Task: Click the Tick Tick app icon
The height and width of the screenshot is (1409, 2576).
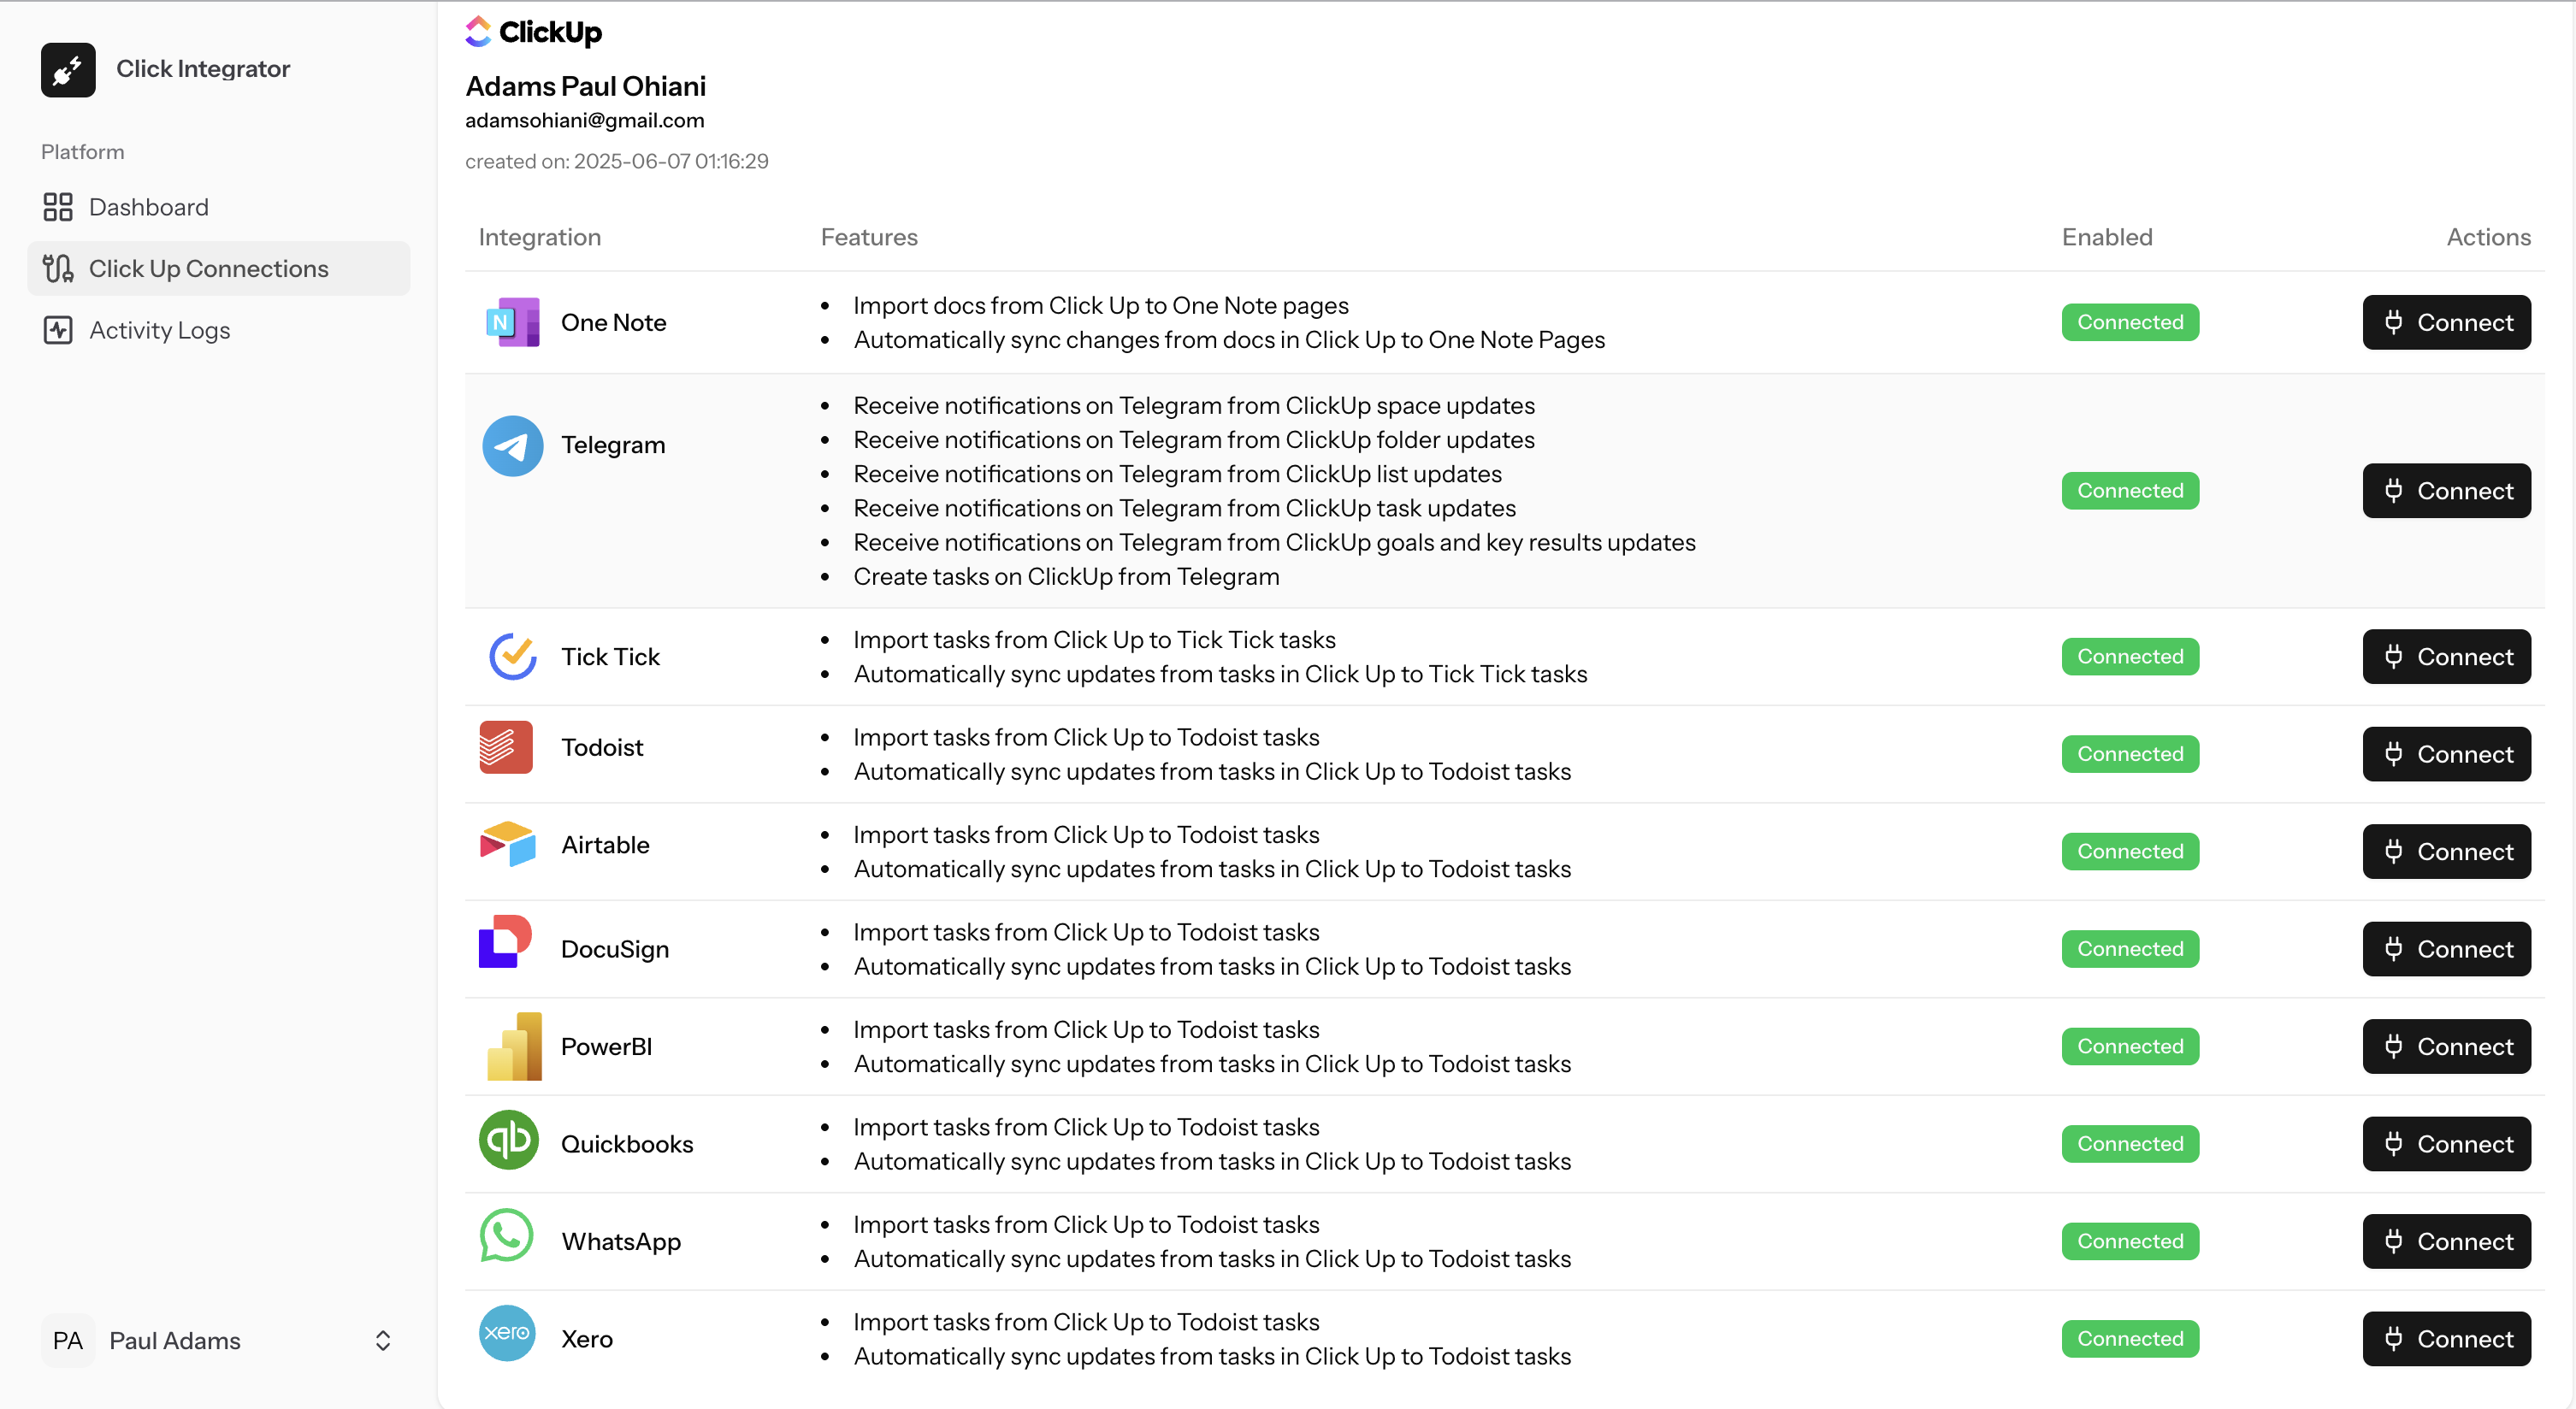Action: 512,656
